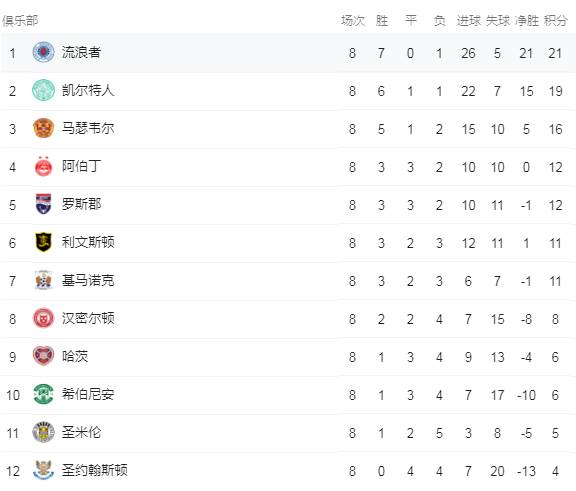
Task: Click the 圣约翰斯顿 team name
Action: tap(95, 470)
